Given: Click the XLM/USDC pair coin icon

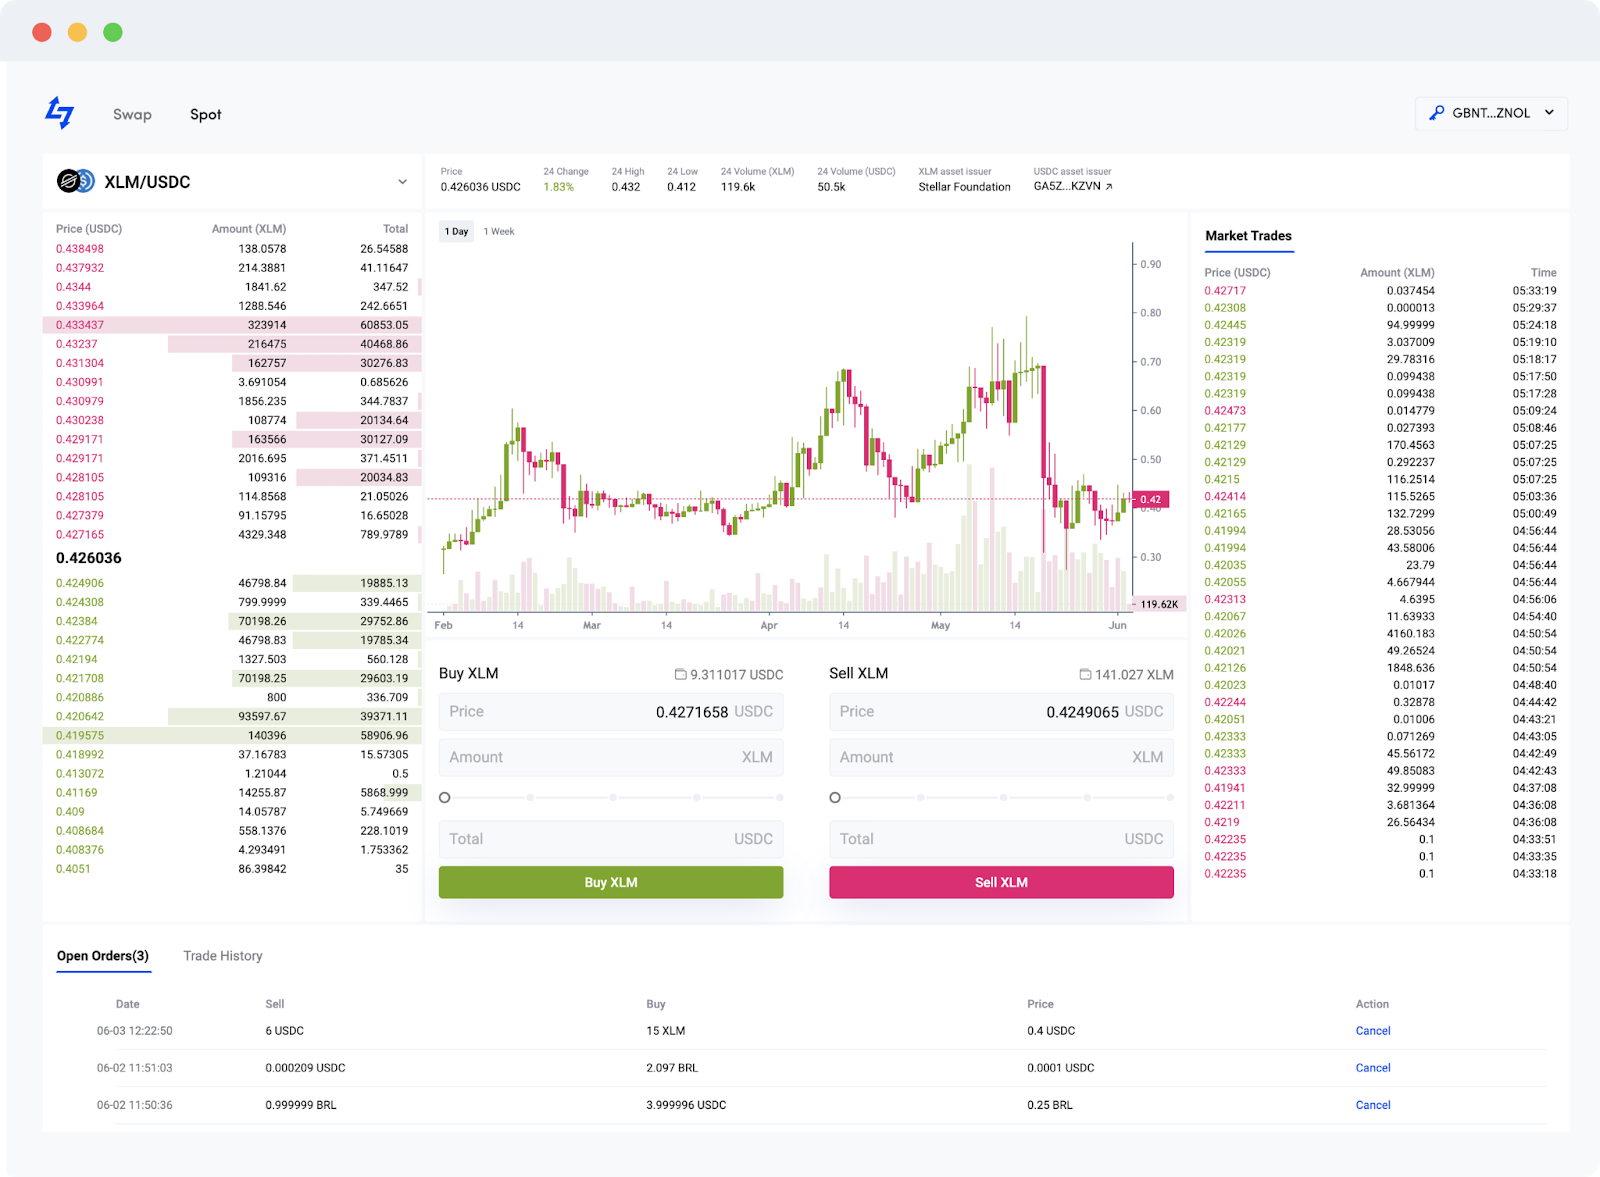Looking at the screenshot, I should click(76, 181).
